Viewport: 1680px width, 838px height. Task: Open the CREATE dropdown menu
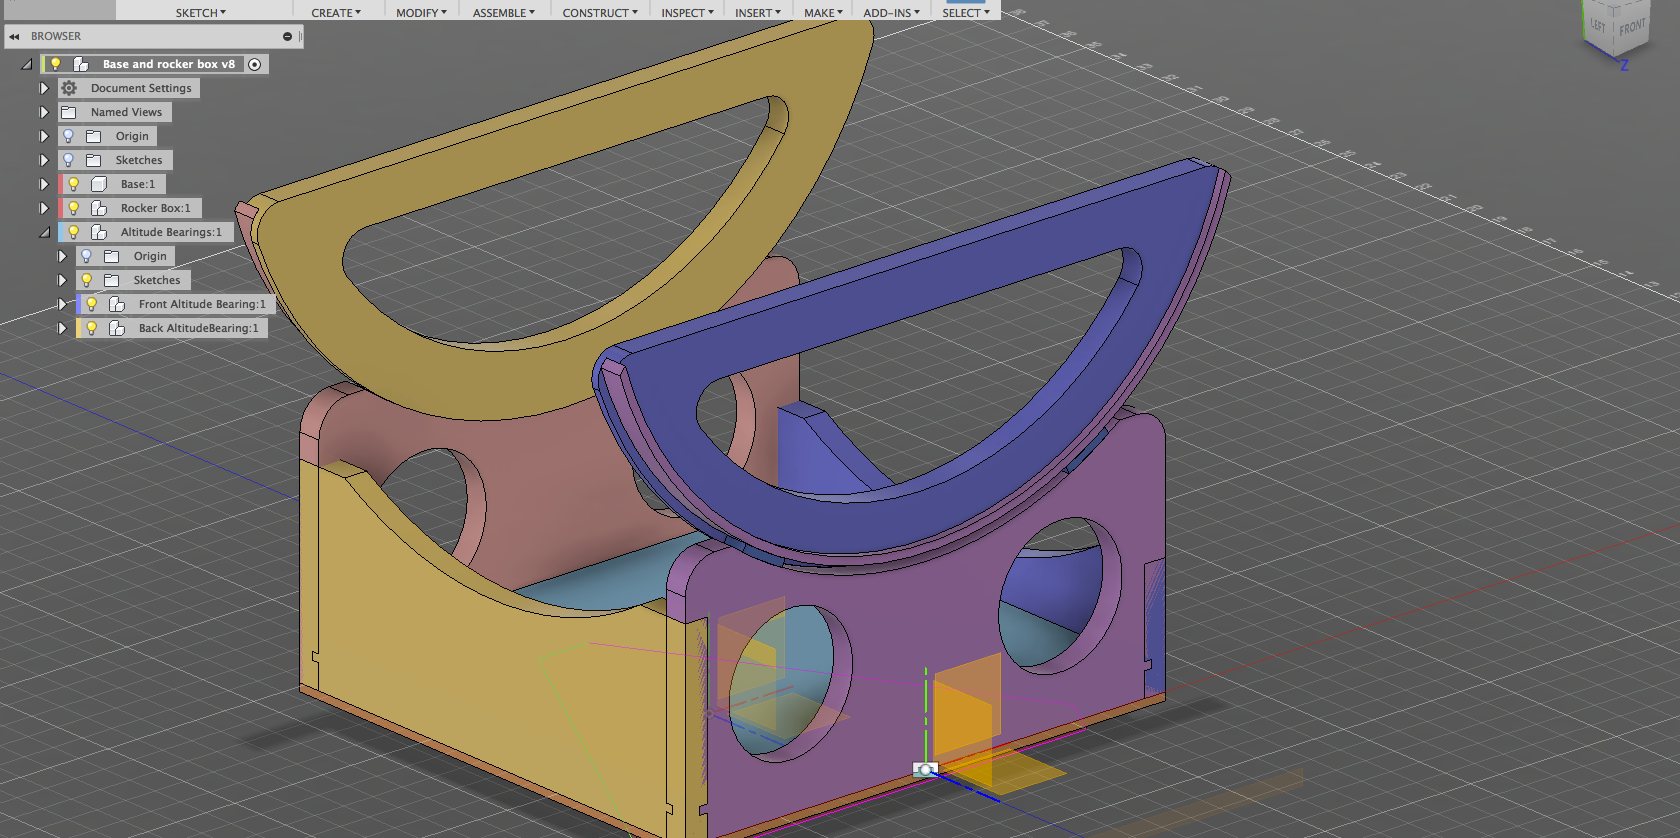(x=336, y=13)
